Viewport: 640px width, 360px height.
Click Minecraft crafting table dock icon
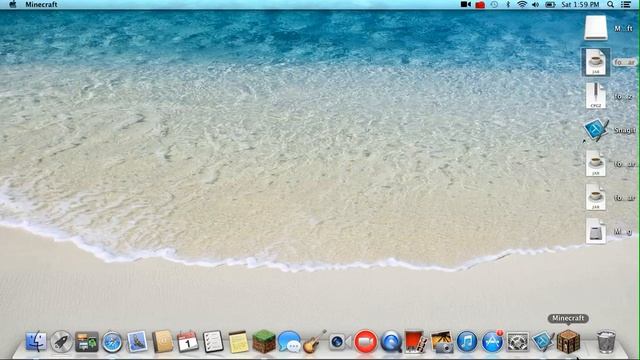tap(568, 342)
